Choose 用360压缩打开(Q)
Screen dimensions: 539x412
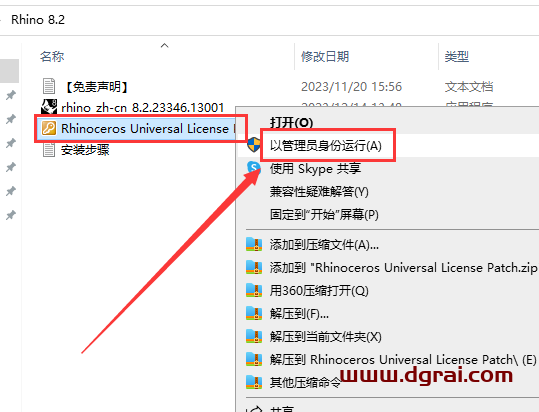pos(319,290)
